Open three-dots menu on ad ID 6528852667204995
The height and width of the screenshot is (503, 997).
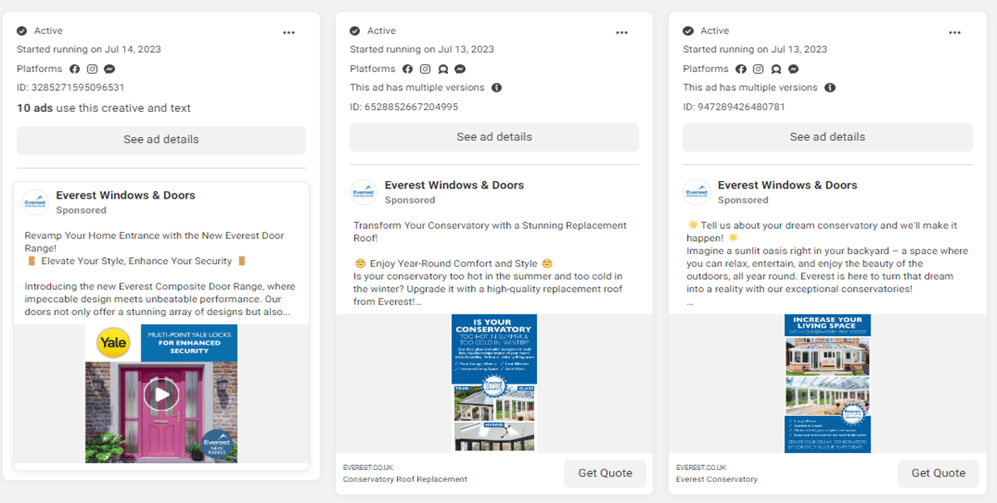[622, 32]
